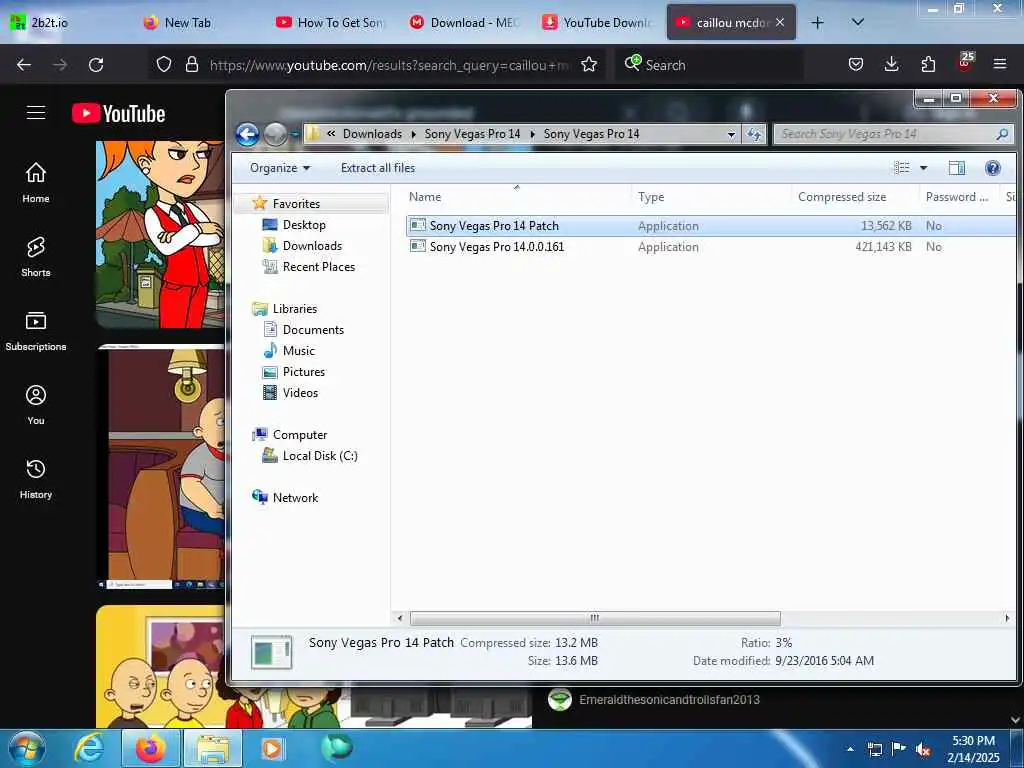Screen dimensions: 1024x768
Task: Click the YouTube logo
Action: (118, 113)
